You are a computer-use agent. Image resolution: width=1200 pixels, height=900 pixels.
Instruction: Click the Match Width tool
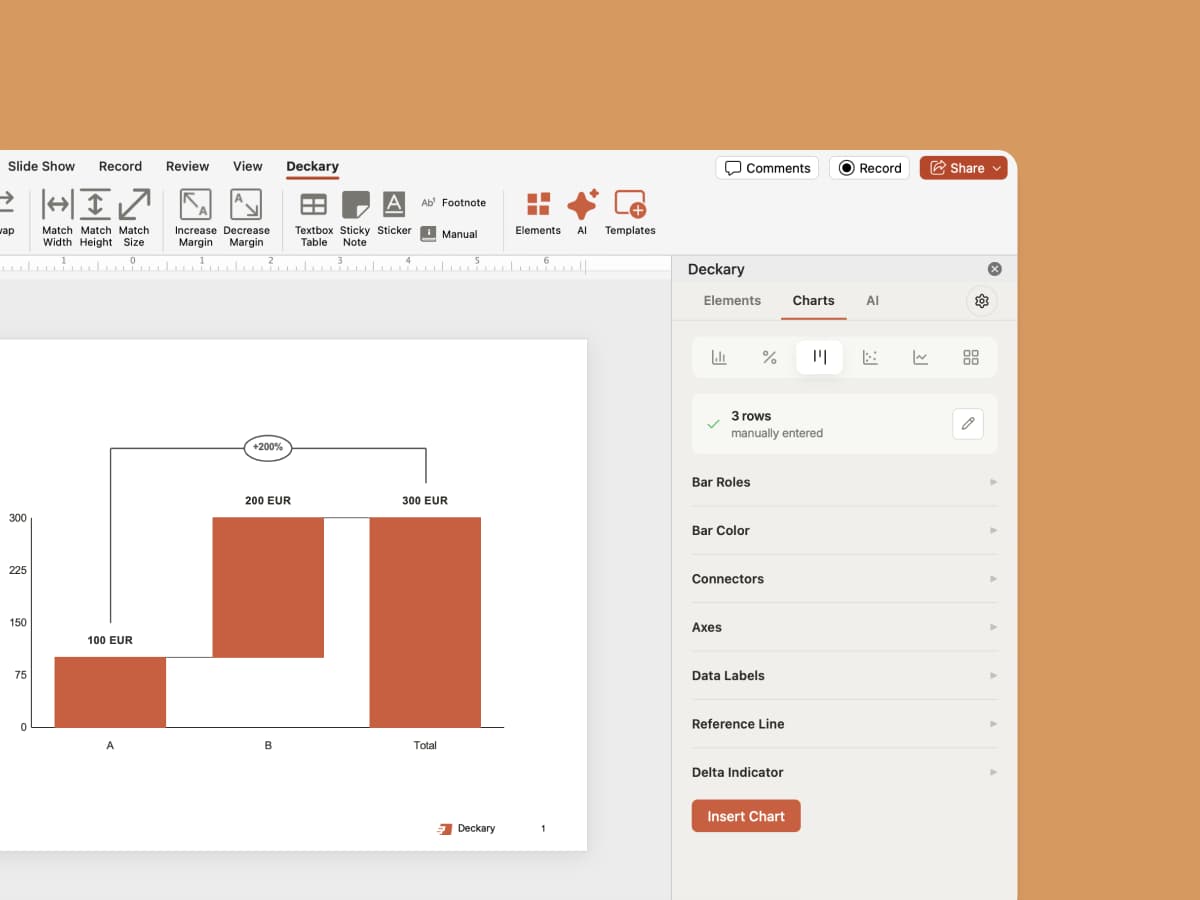coord(57,219)
